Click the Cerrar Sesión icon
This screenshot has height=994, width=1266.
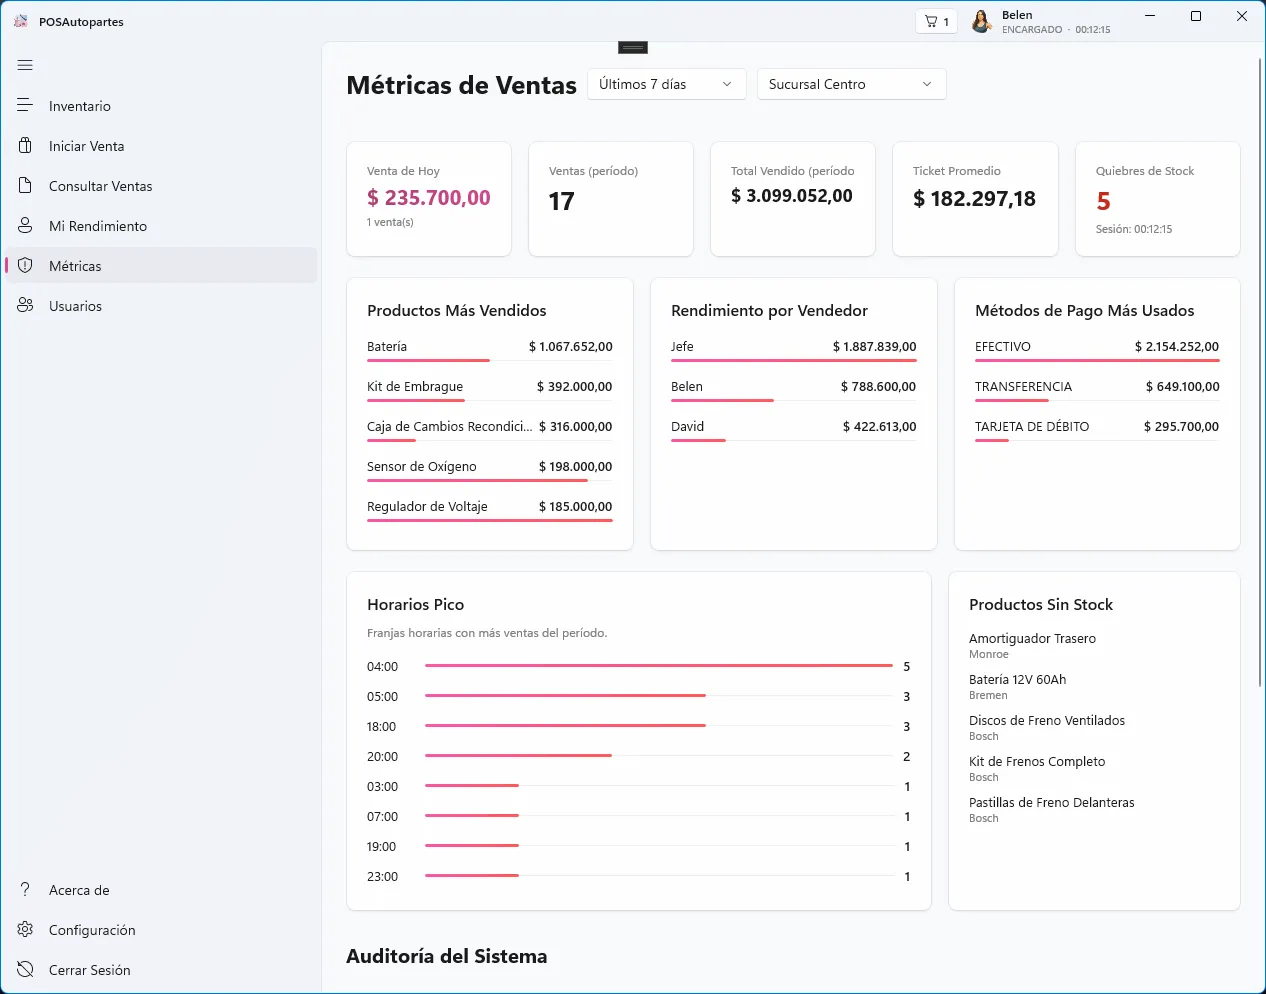[x=25, y=969]
